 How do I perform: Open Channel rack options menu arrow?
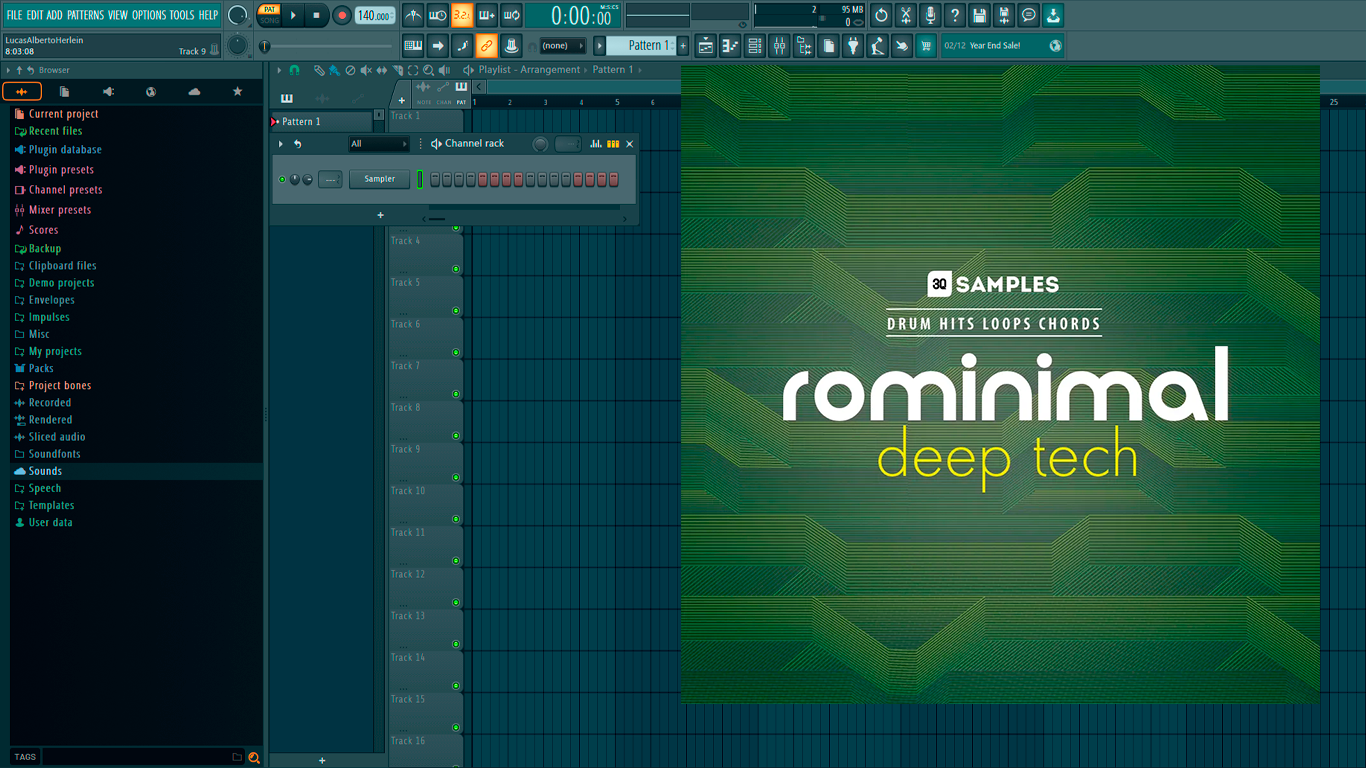pyautogui.click(x=281, y=144)
